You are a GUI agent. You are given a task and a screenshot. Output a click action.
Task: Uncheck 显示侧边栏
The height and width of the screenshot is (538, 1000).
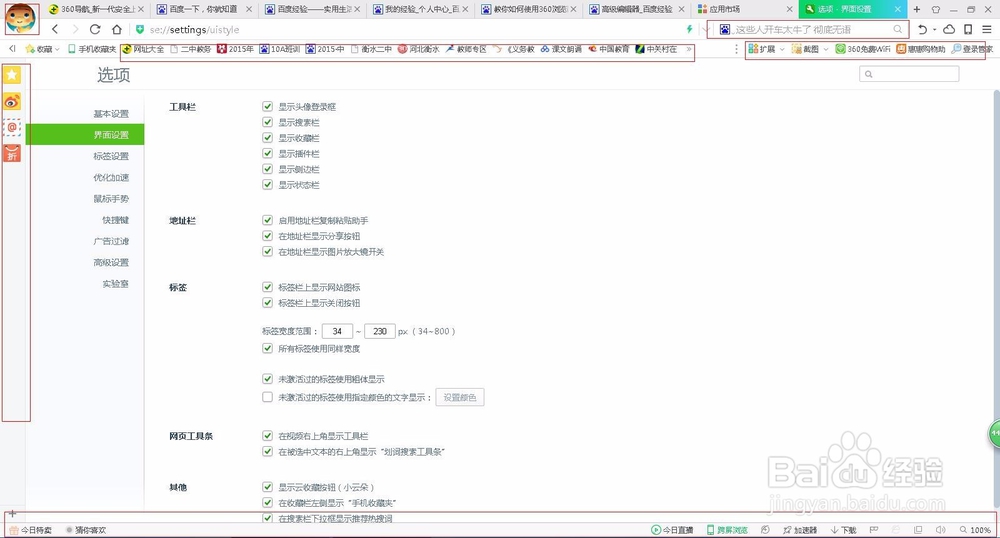pos(267,169)
